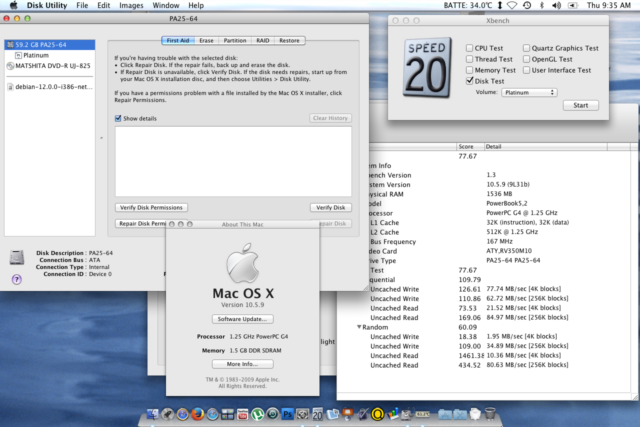Click the YouTube icon in the Dock

pyautogui.click(x=242, y=414)
